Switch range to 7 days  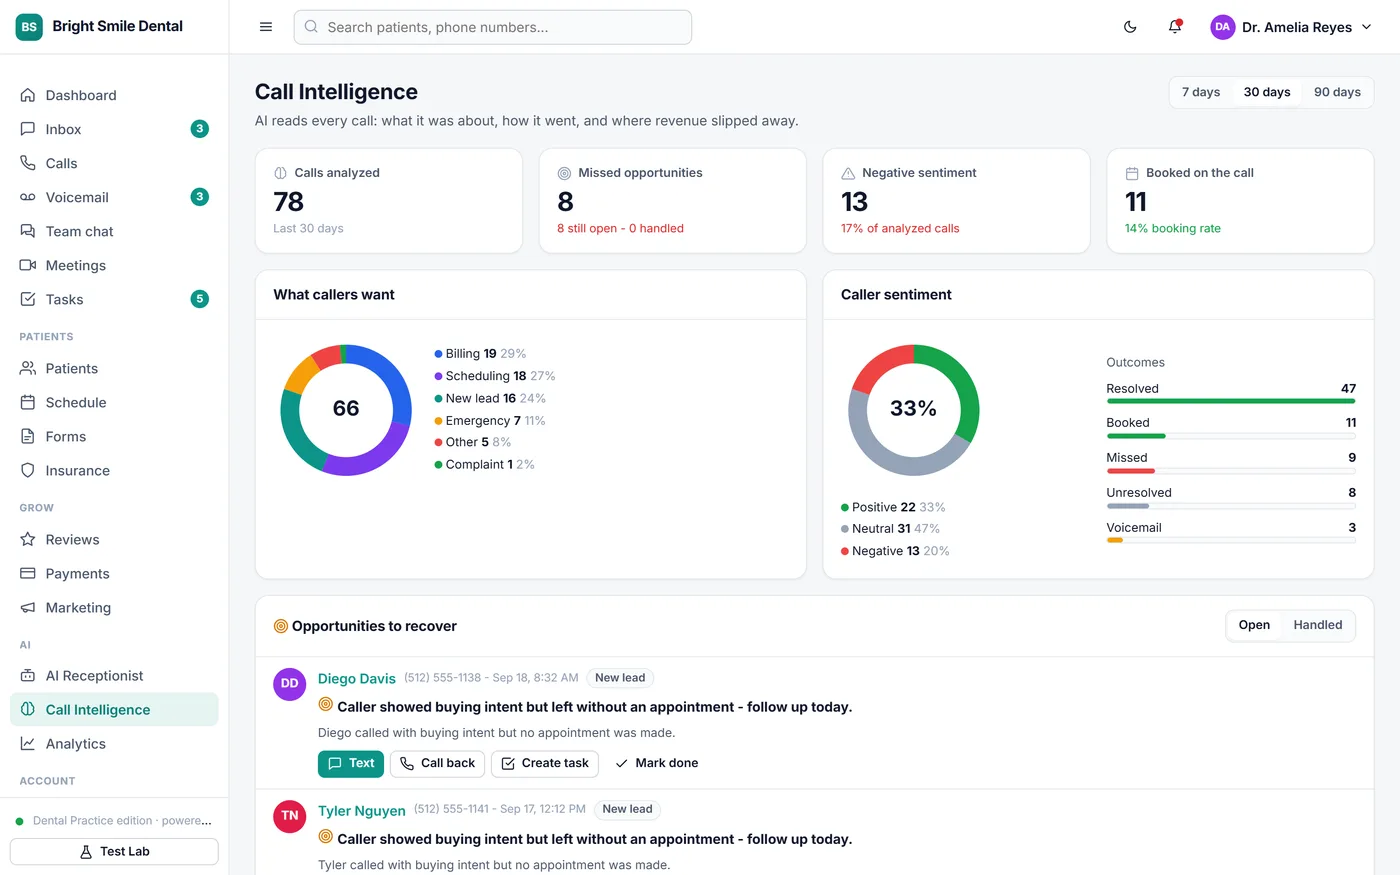1201,92
